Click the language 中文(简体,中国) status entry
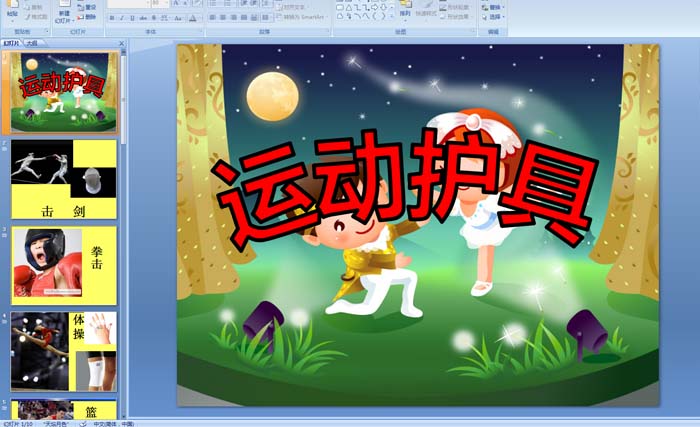Viewport: 700px width, 427px height. click(114, 424)
